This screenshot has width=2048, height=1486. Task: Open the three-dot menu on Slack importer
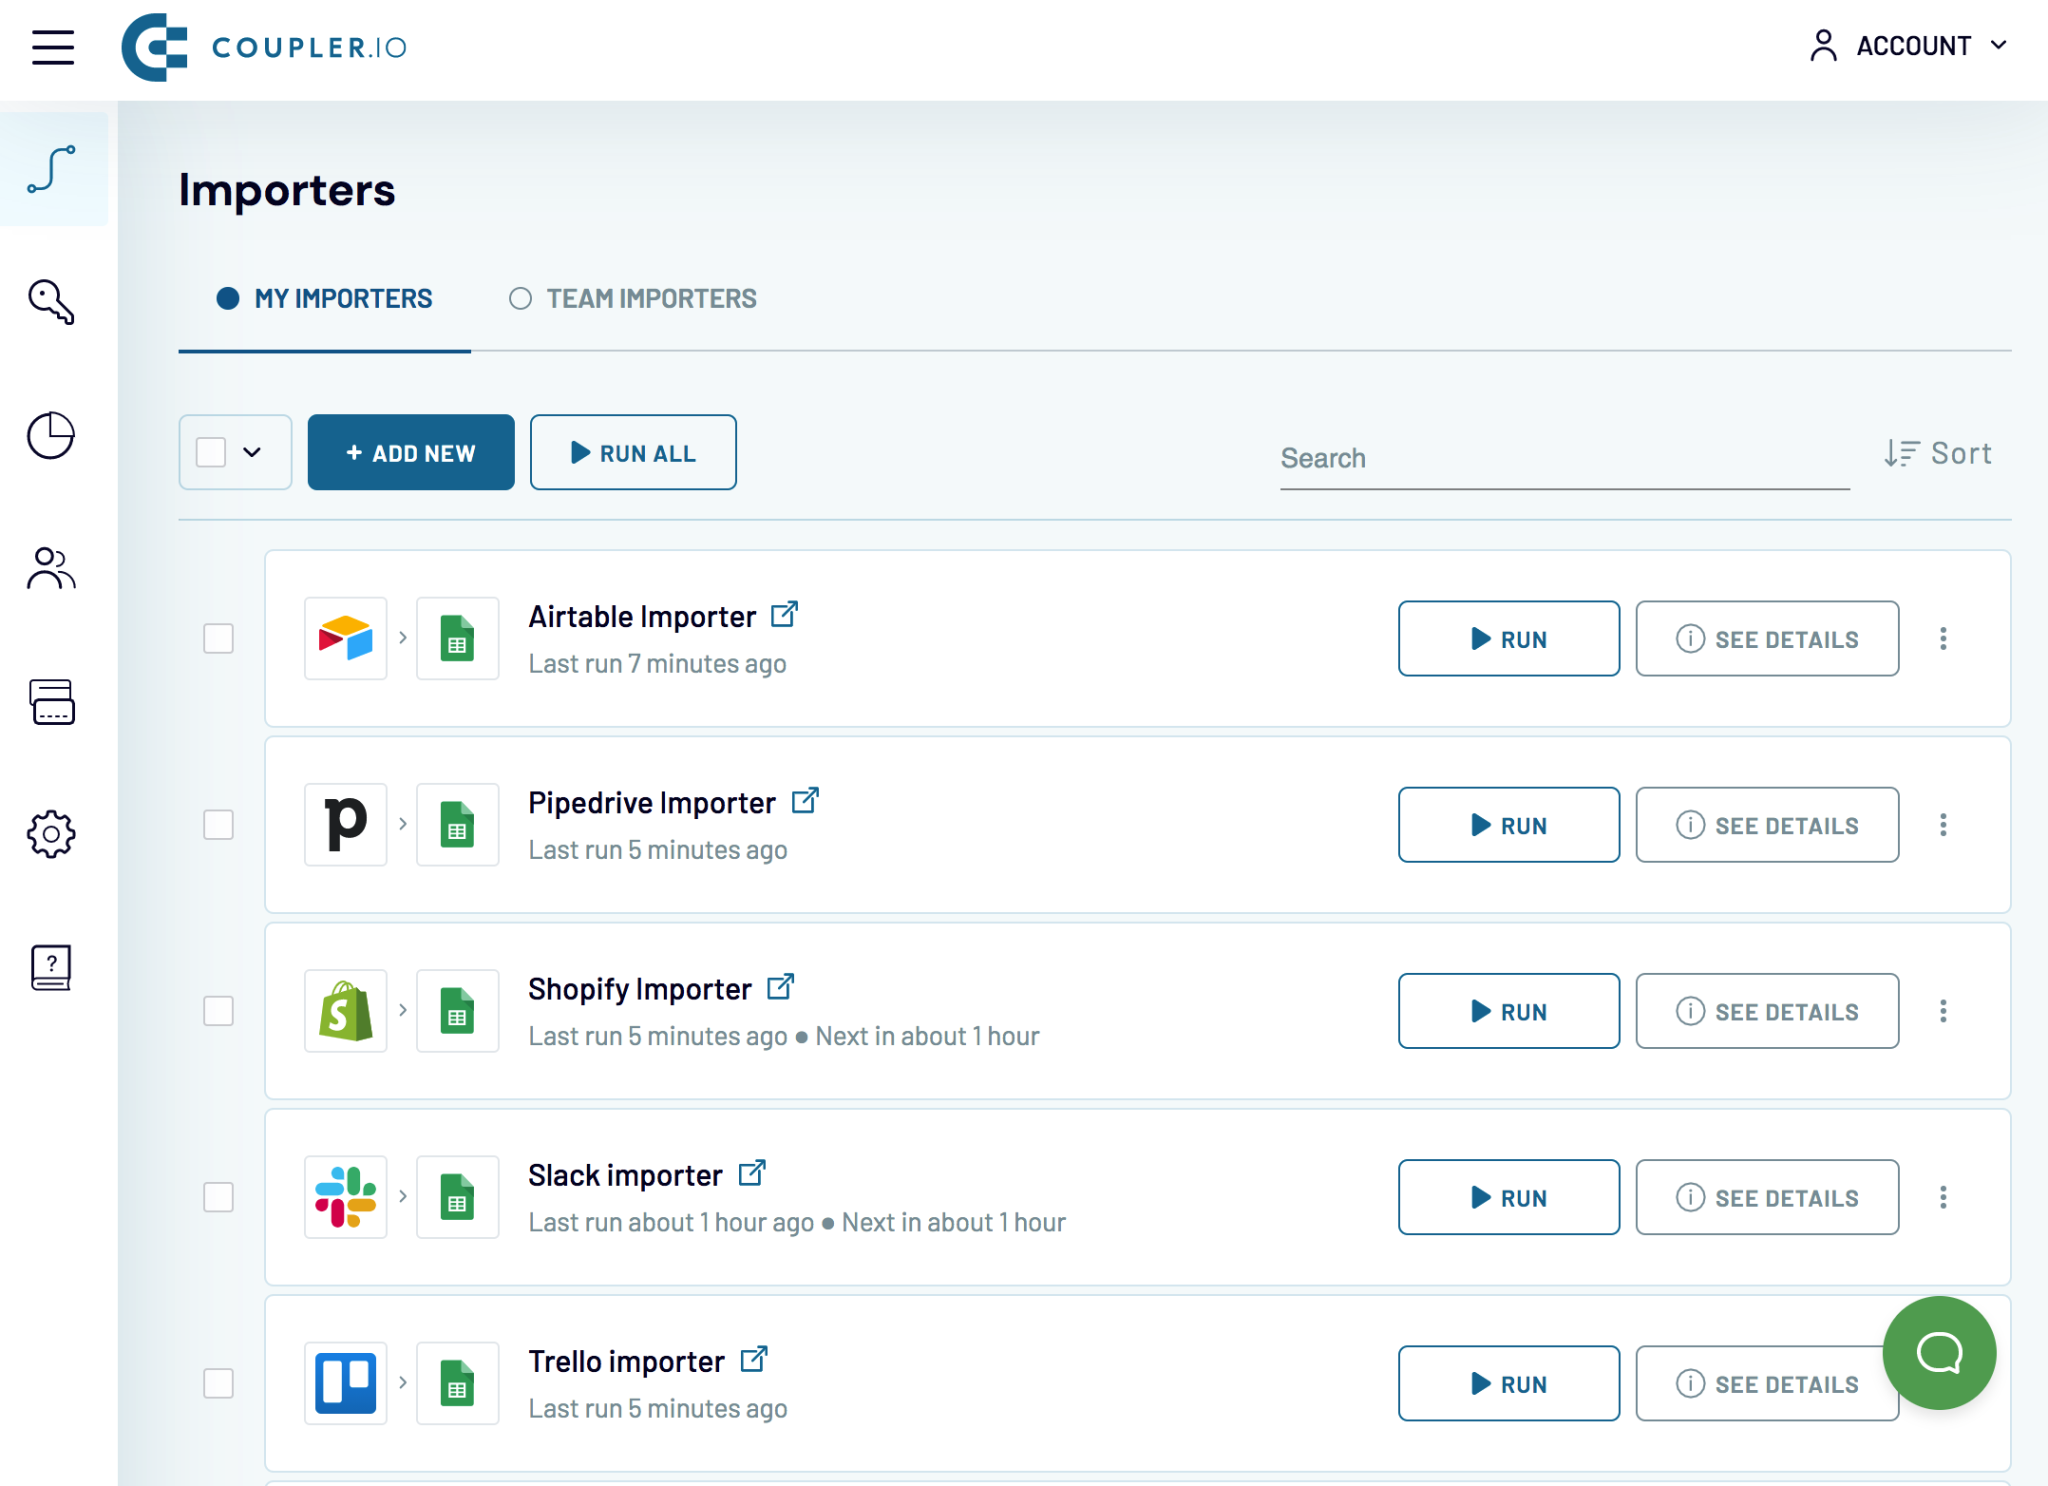[1944, 1196]
